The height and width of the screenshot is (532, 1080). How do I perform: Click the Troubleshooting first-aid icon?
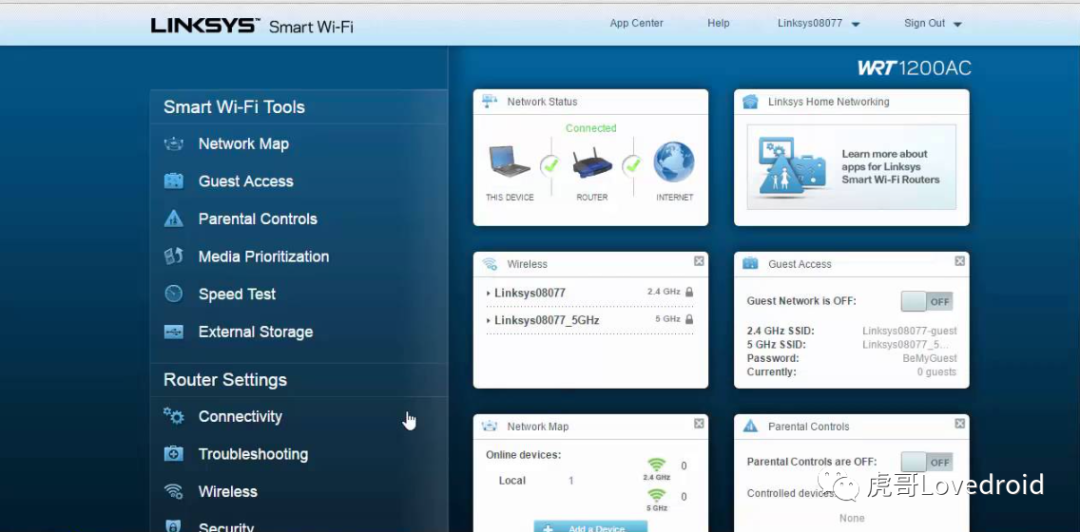pos(173,454)
